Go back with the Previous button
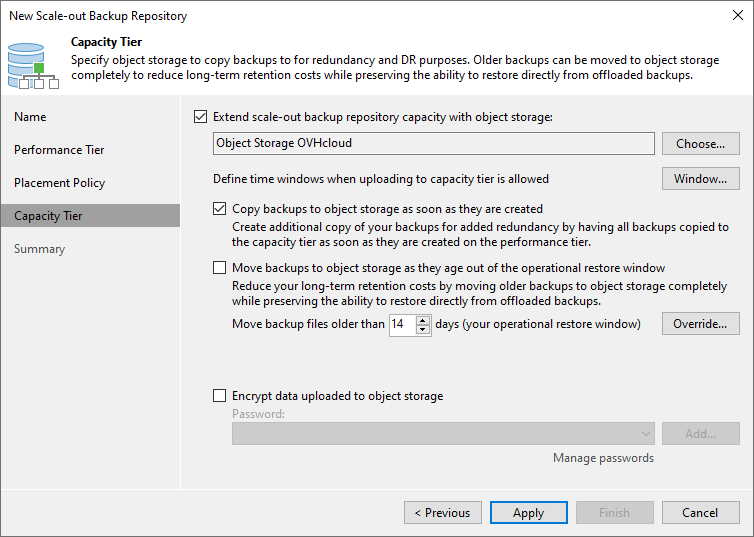Viewport: 754px width, 537px height. point(442,513)
